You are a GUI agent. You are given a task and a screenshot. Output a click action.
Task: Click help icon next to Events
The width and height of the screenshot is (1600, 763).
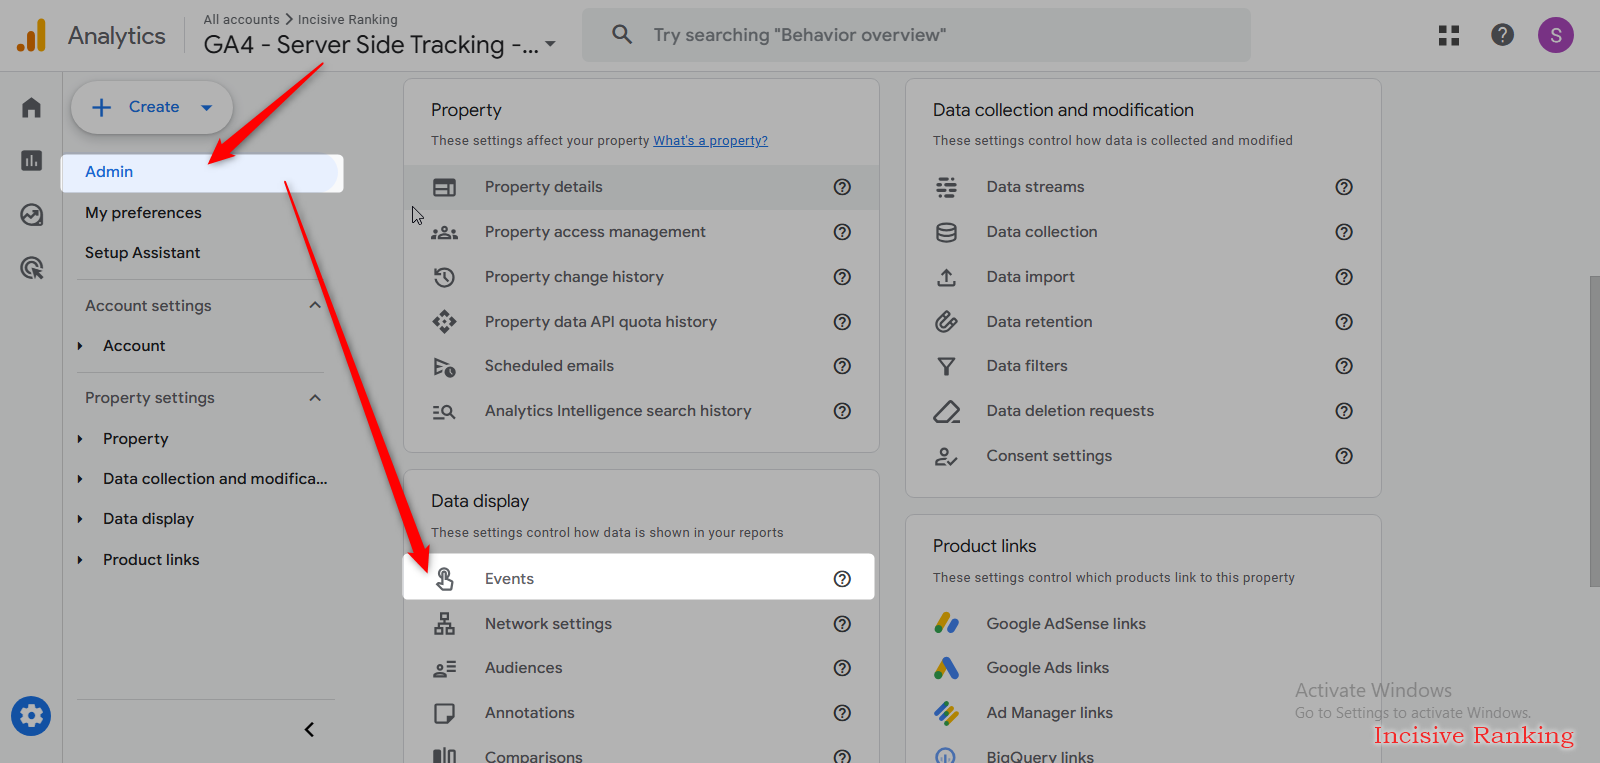tap(842, 579)
